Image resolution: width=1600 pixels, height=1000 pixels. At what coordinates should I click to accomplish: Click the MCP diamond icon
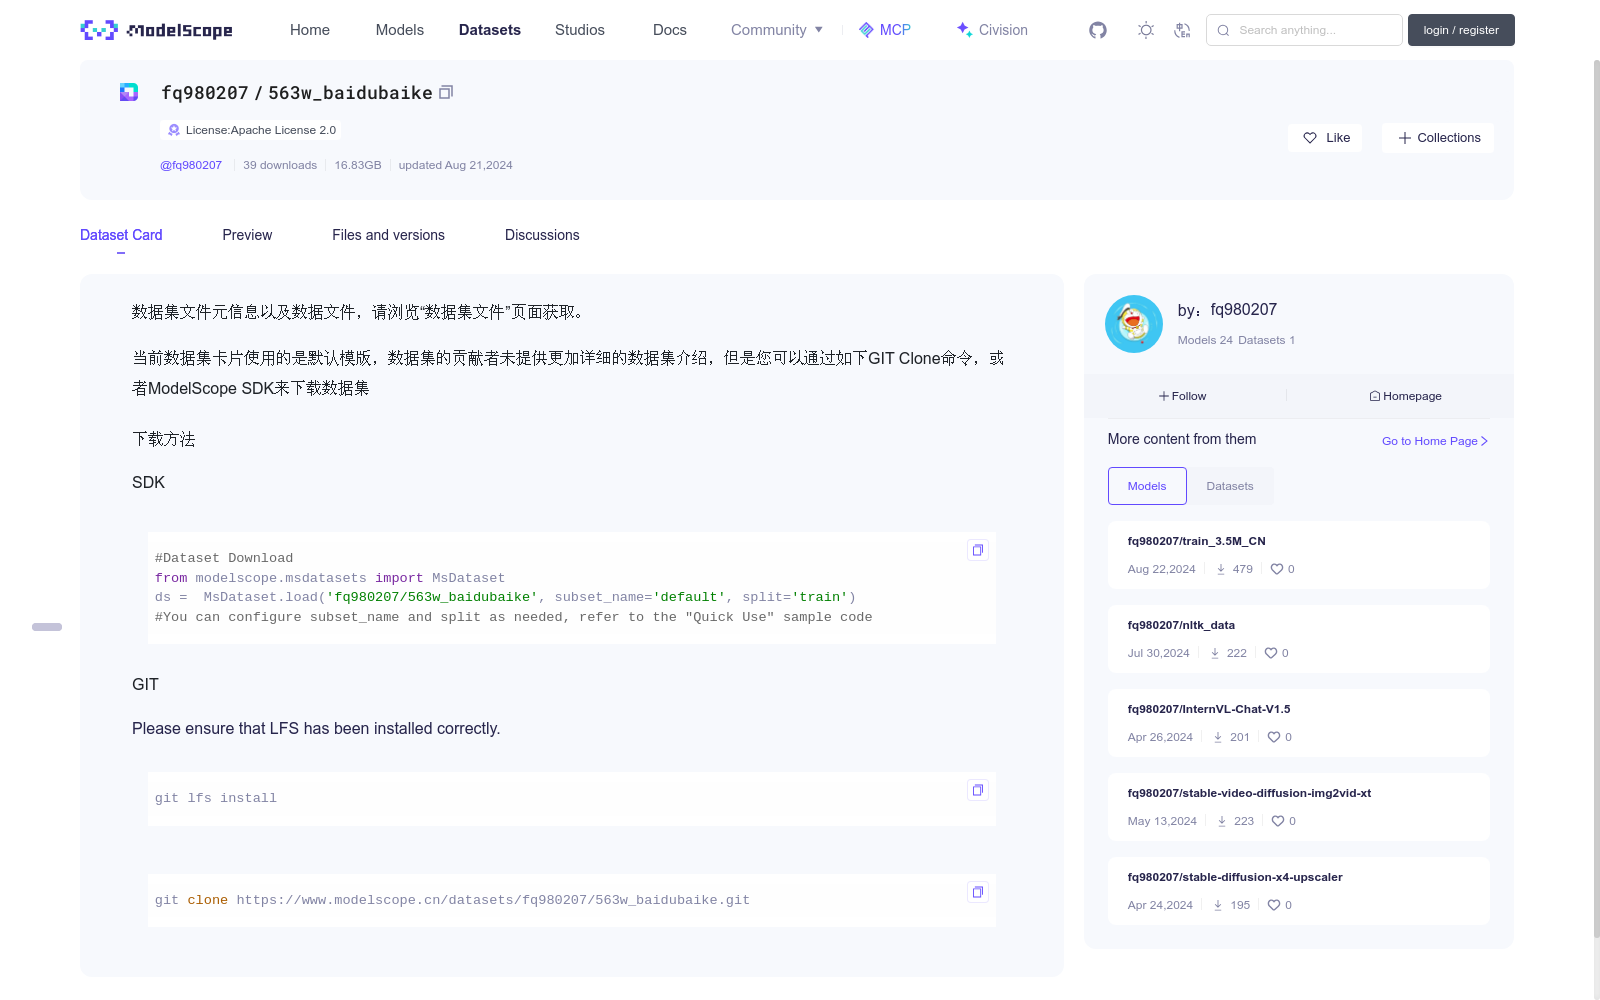tap(866, 30)
